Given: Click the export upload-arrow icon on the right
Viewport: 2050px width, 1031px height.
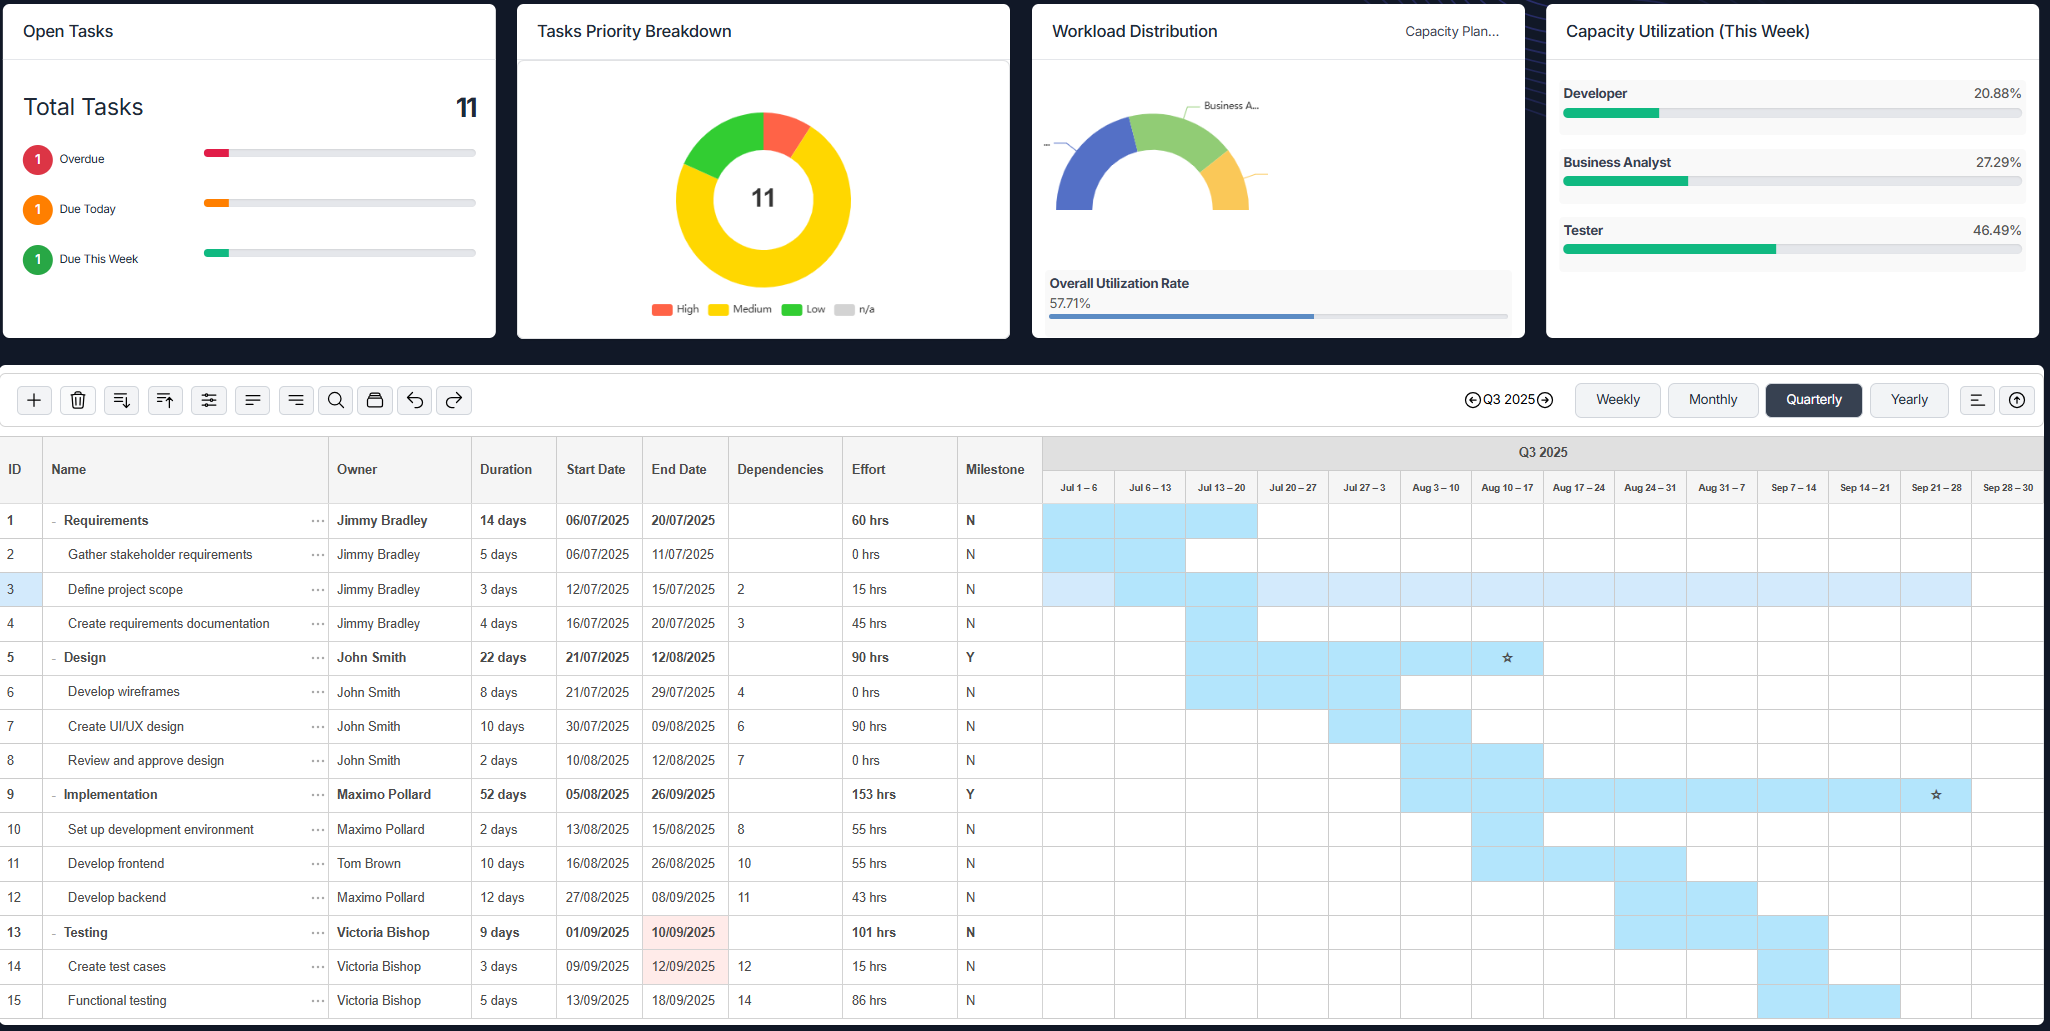Looking at the screenshot, I should tap(2017, 400).
